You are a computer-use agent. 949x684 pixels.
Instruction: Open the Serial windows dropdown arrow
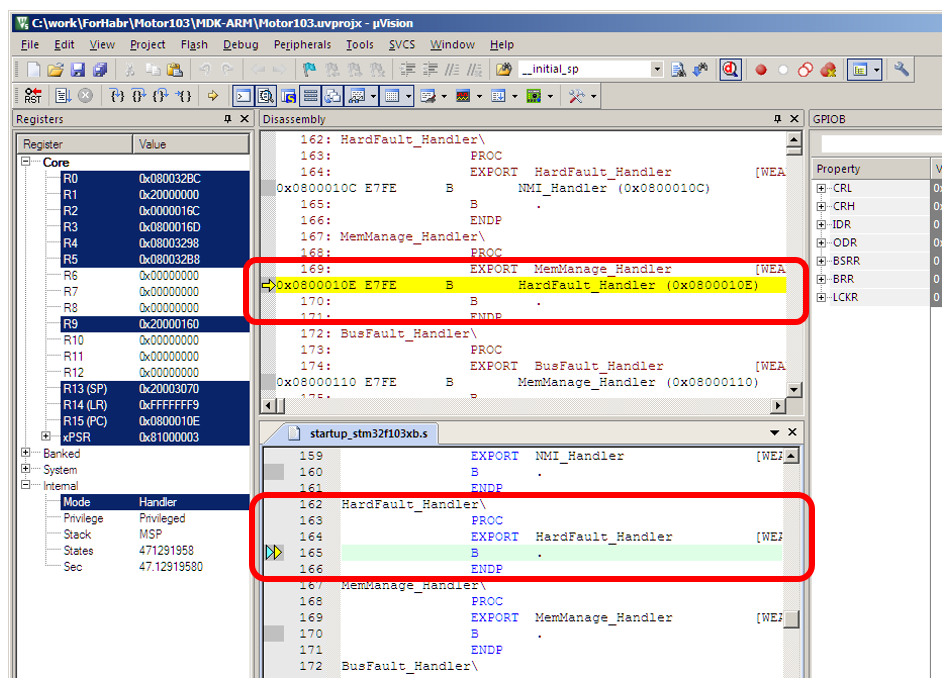click(x=444, y=96)
